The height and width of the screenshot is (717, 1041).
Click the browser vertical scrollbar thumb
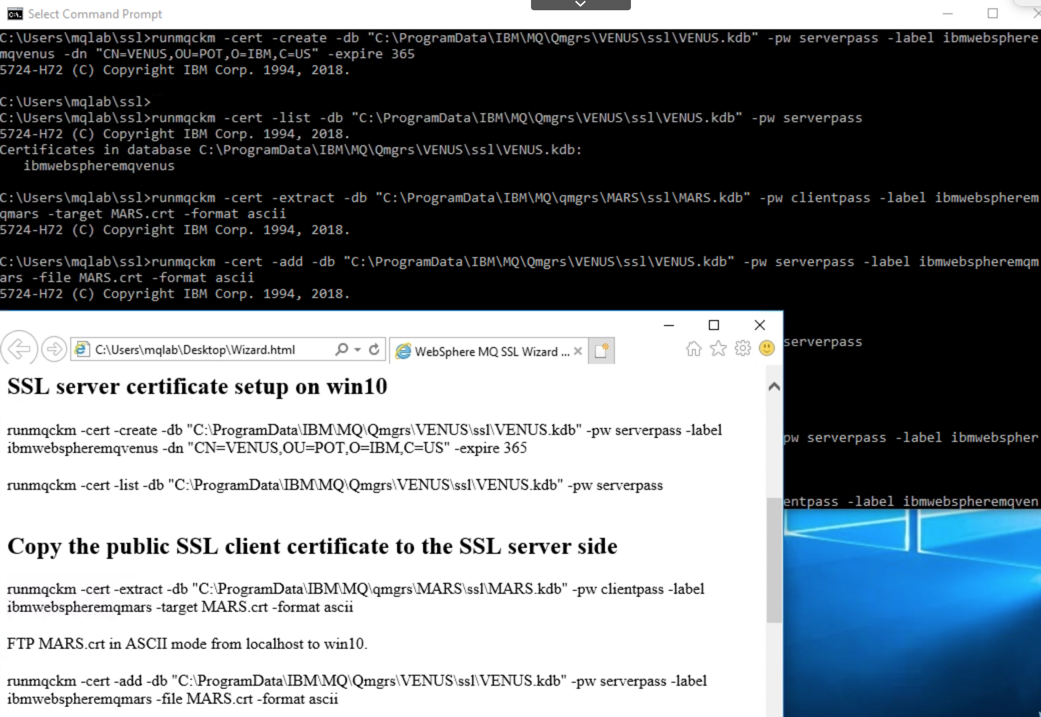[x=774, y=560]
